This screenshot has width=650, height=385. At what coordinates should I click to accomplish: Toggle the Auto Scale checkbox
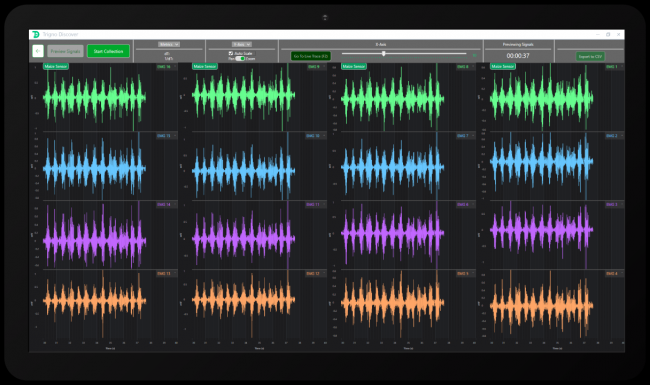(231, 53)
